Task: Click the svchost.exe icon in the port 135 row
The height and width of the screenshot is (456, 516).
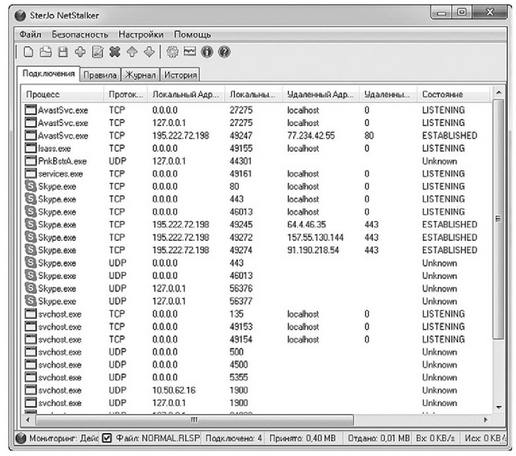Action: tap(31, 314)
